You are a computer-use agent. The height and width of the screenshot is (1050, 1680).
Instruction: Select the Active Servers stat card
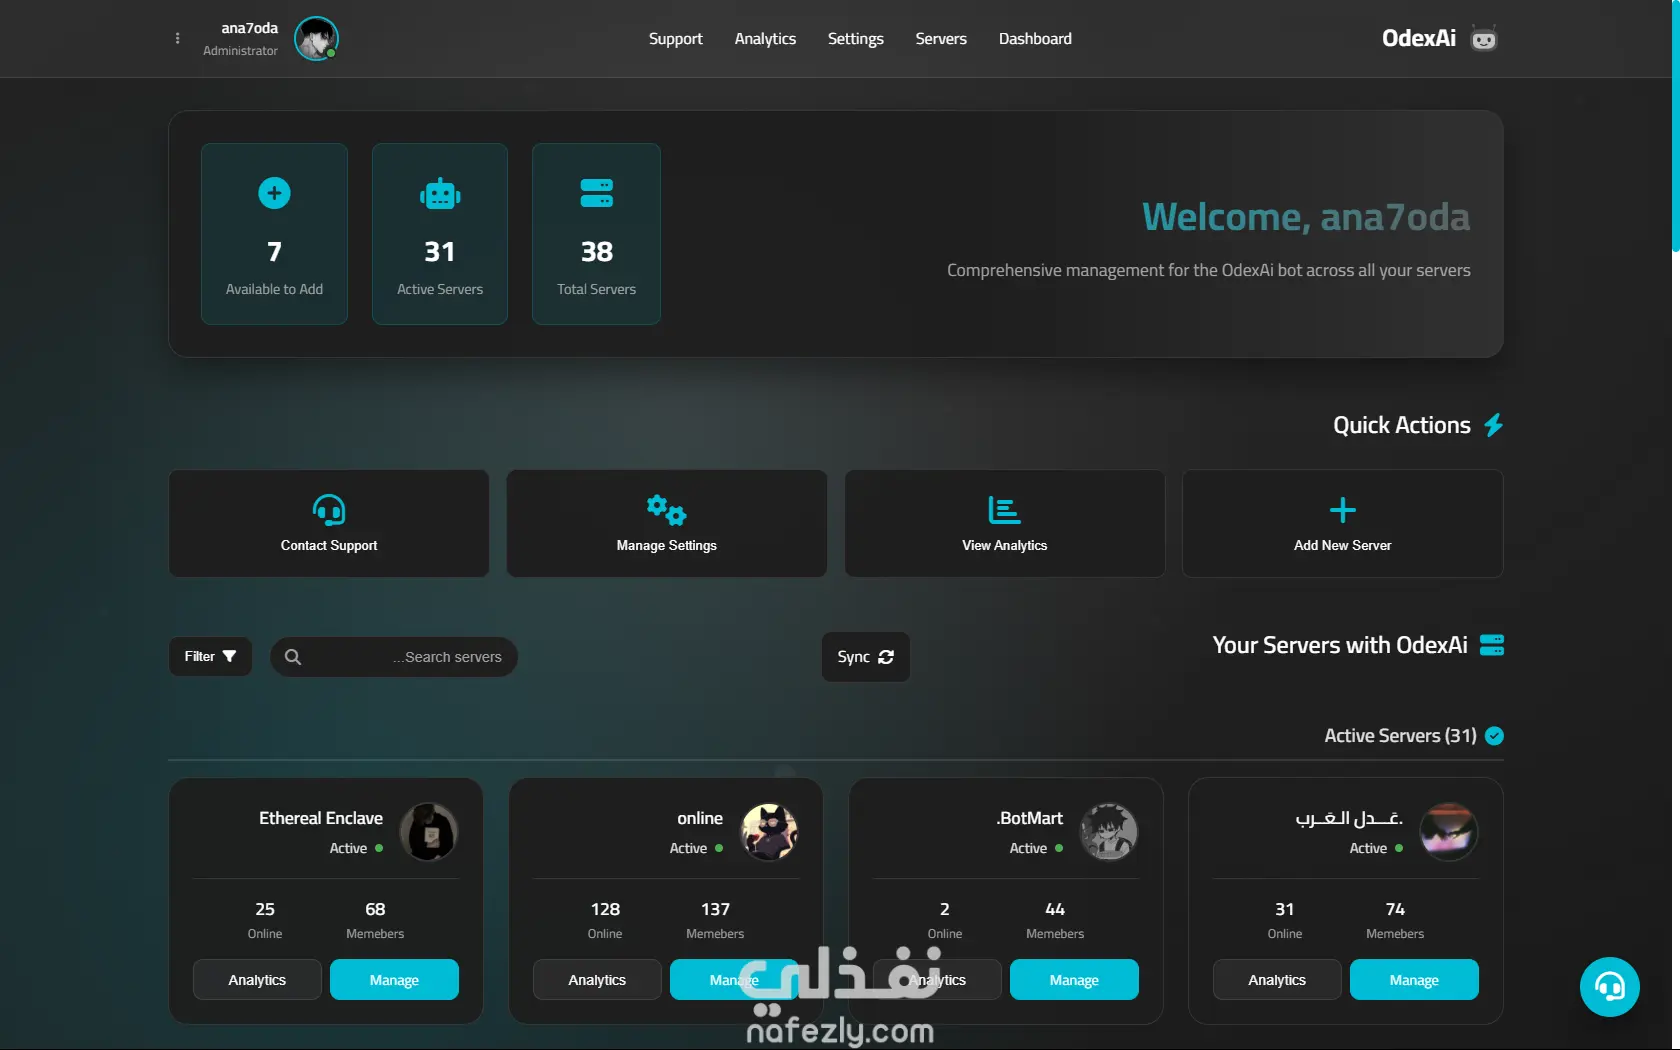coord(440,234)
